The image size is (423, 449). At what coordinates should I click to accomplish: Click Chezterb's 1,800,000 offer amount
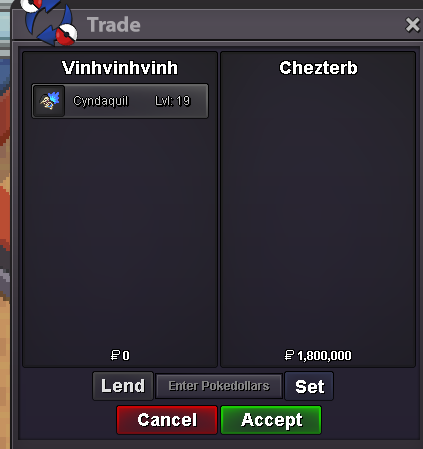pos(324,356)
